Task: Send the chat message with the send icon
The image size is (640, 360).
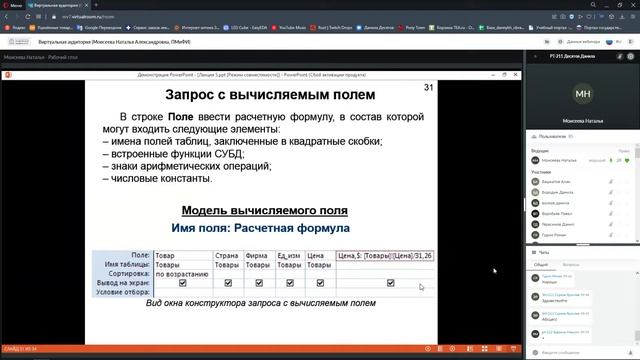Action: click(x=631, y=352)
